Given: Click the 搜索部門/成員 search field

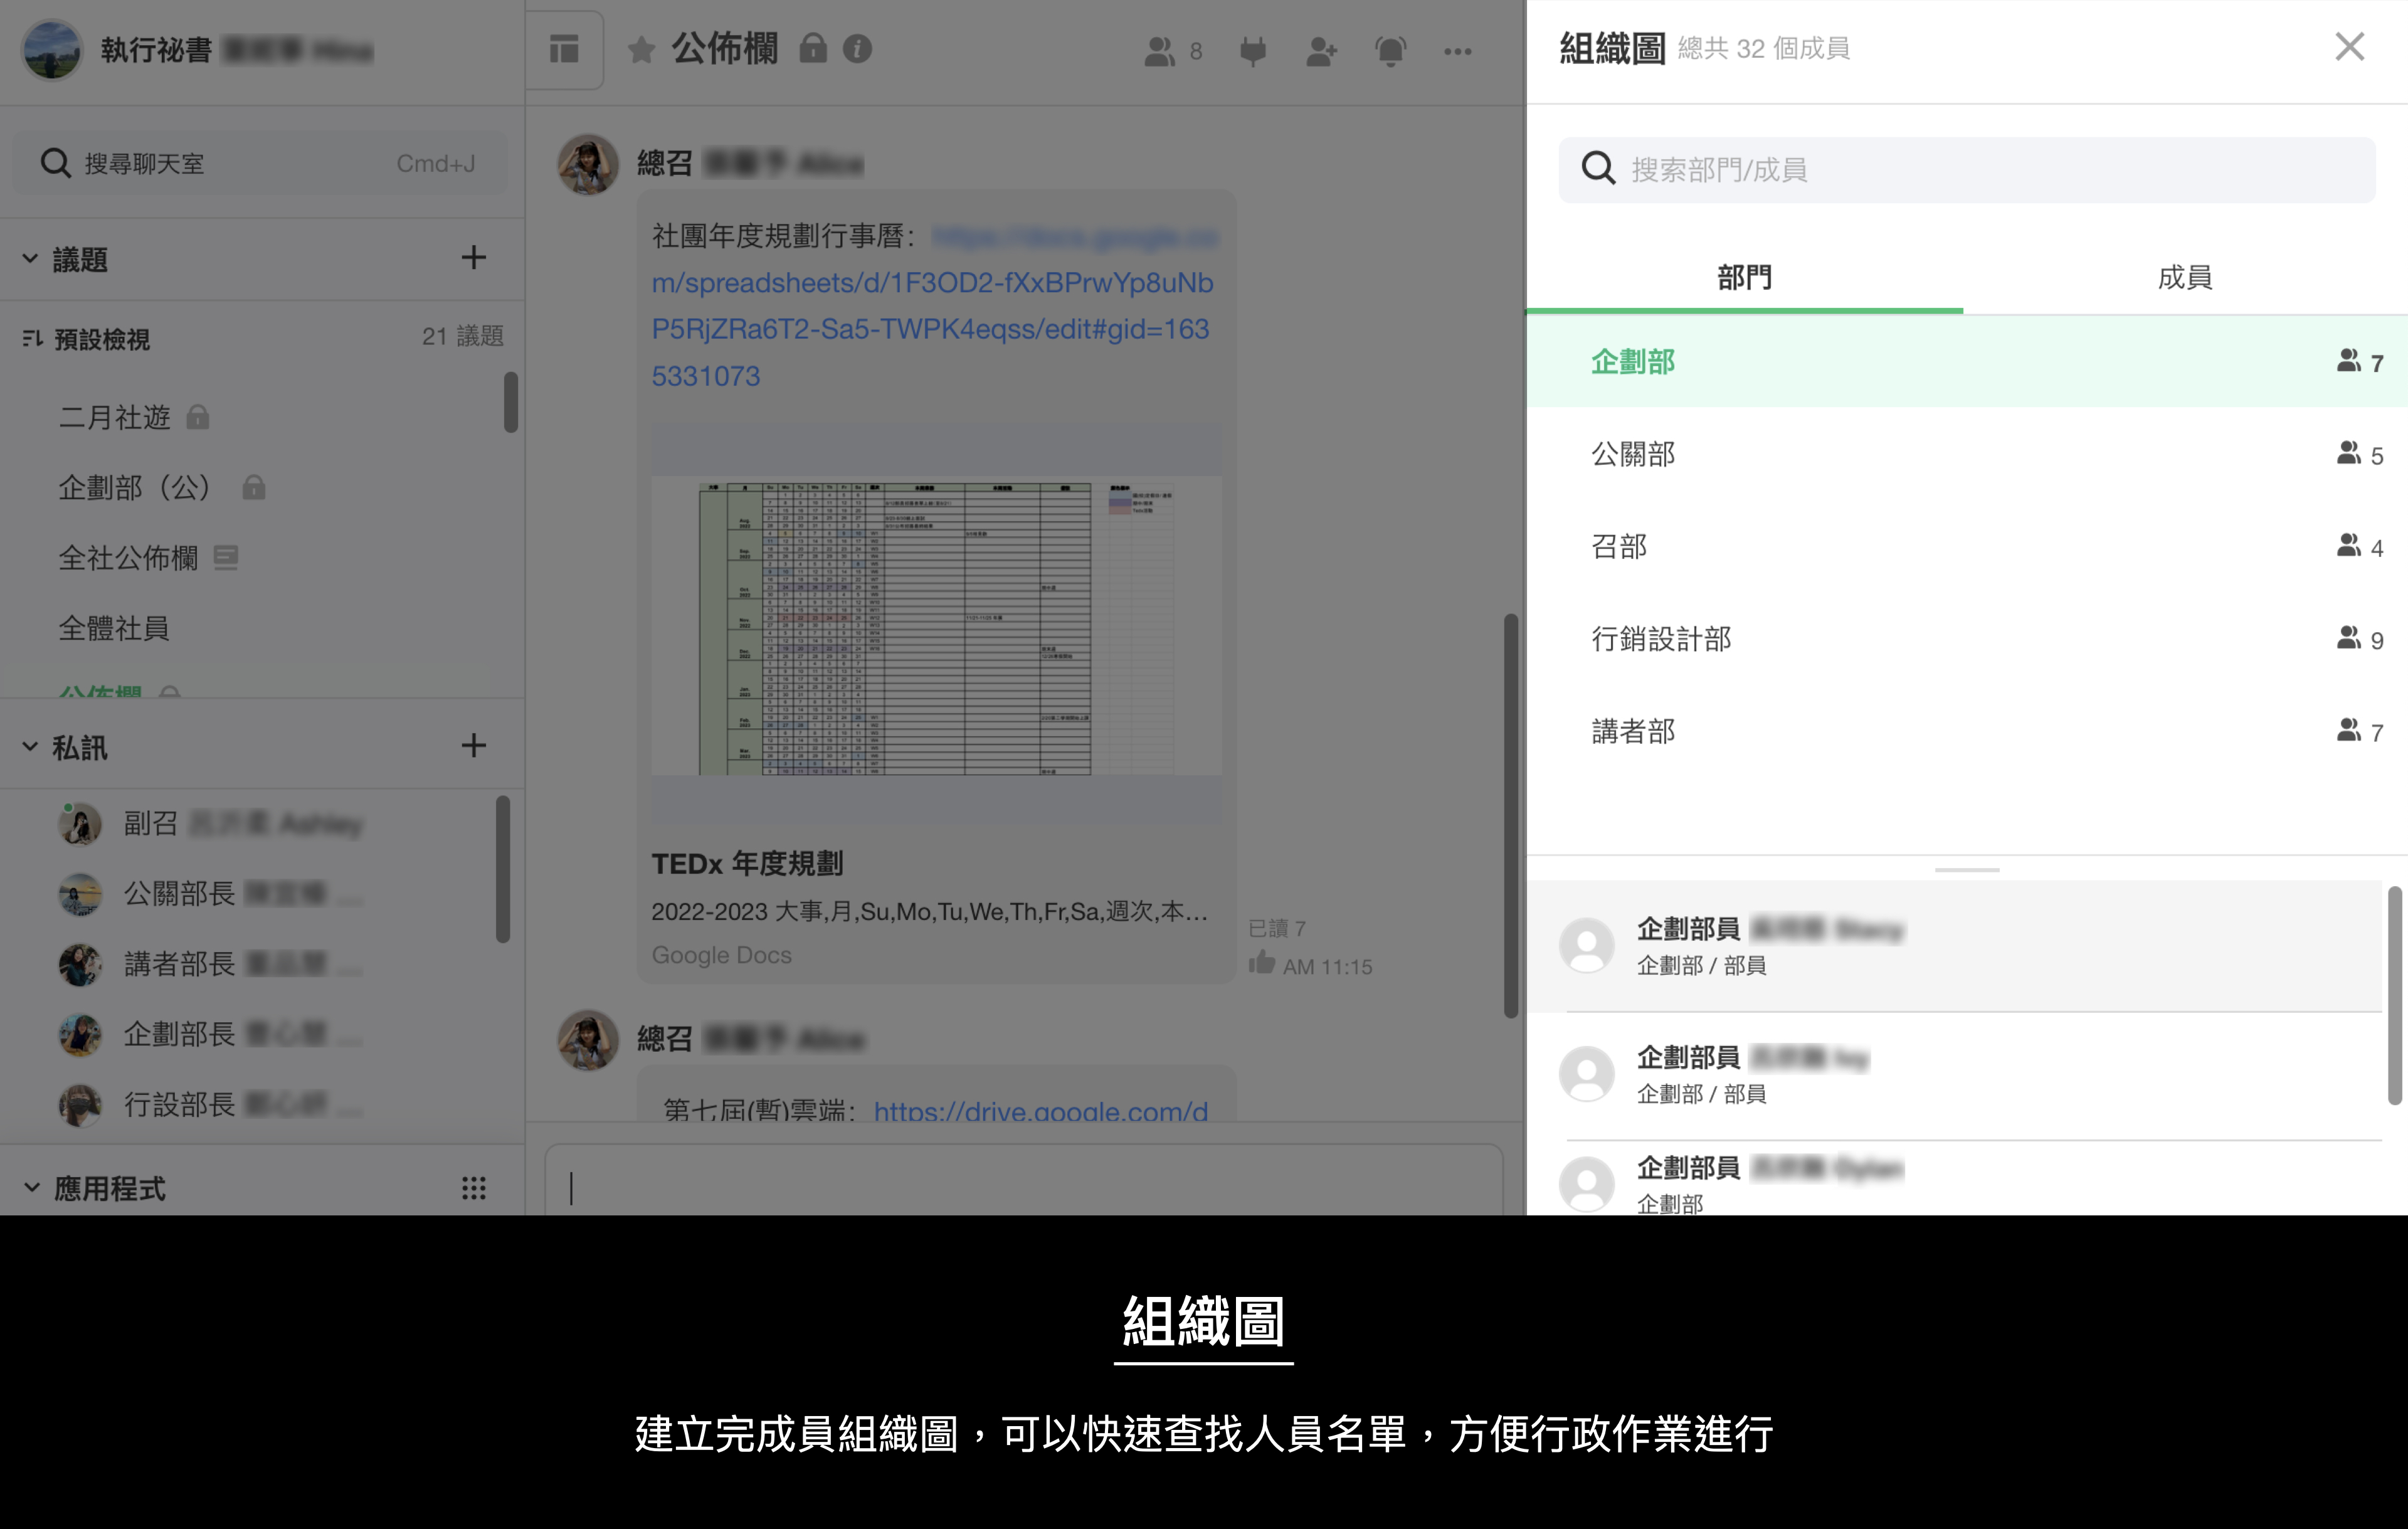Looking at the screenshot, I should (1966, 170).
